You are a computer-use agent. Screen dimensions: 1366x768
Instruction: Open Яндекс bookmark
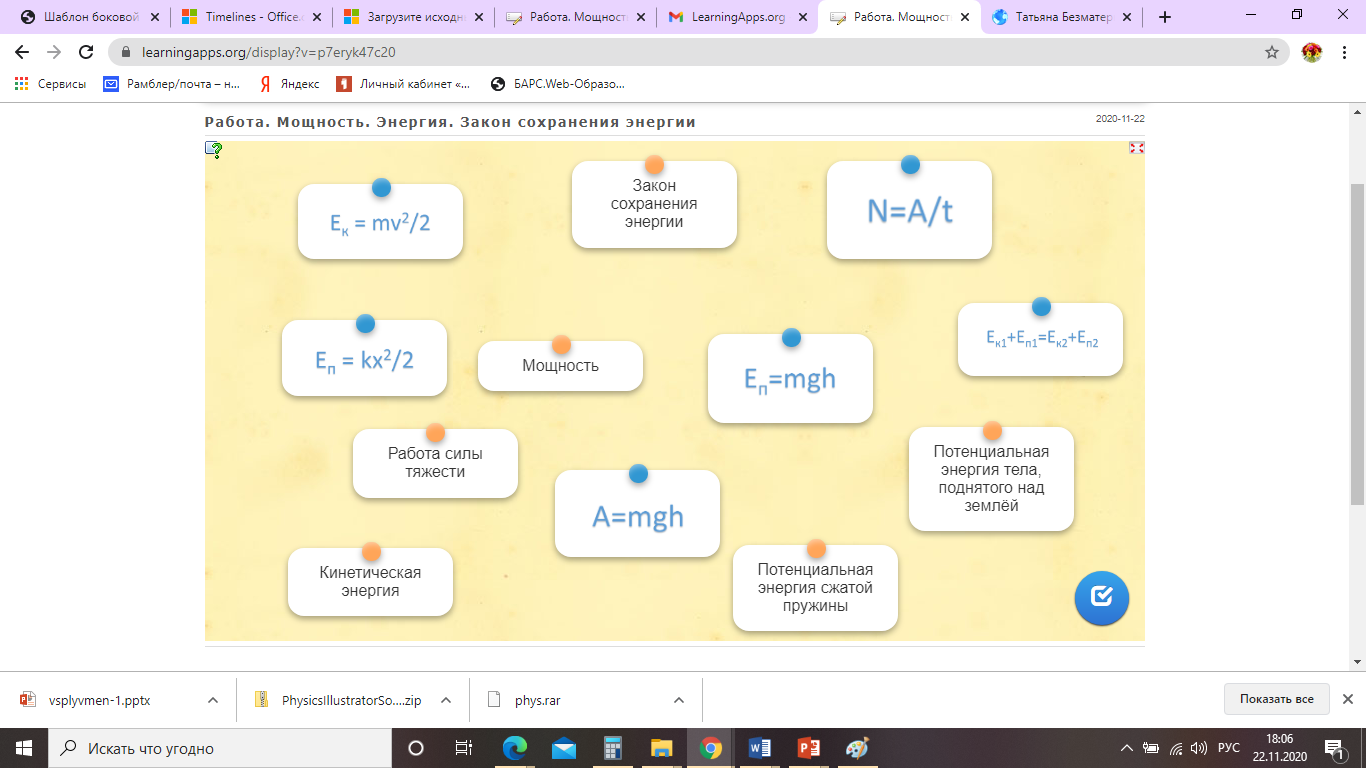point(290,84)
